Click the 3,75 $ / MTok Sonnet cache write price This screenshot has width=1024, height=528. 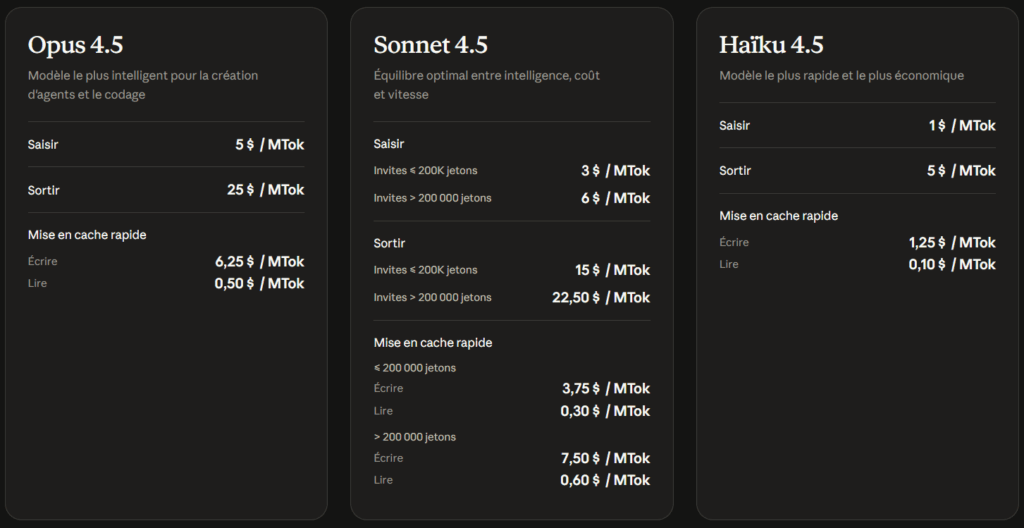(x=606, y=388)
